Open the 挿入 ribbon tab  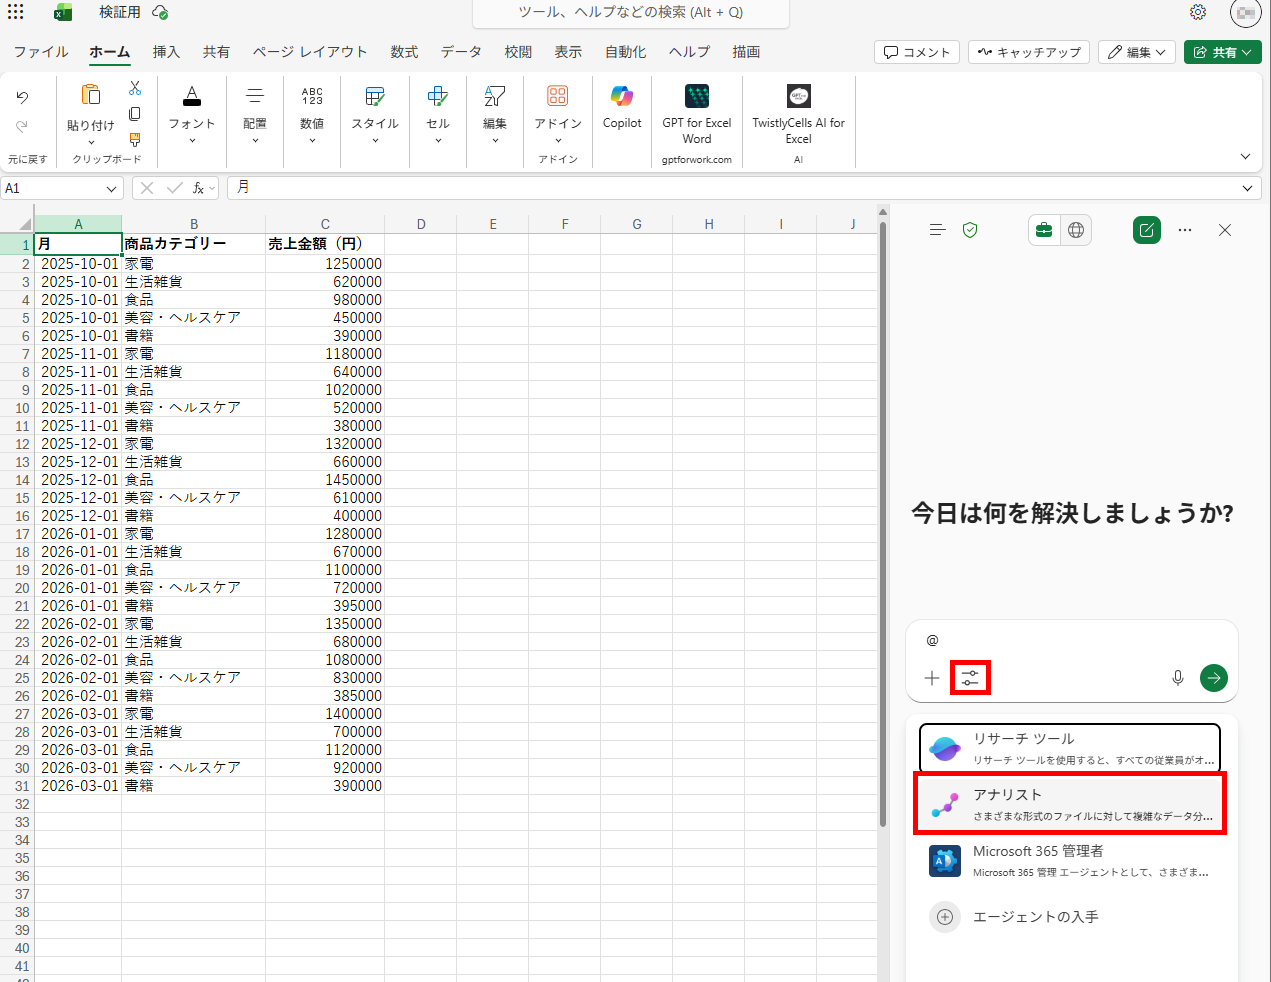pyautogui.click(x=166, y=52)
